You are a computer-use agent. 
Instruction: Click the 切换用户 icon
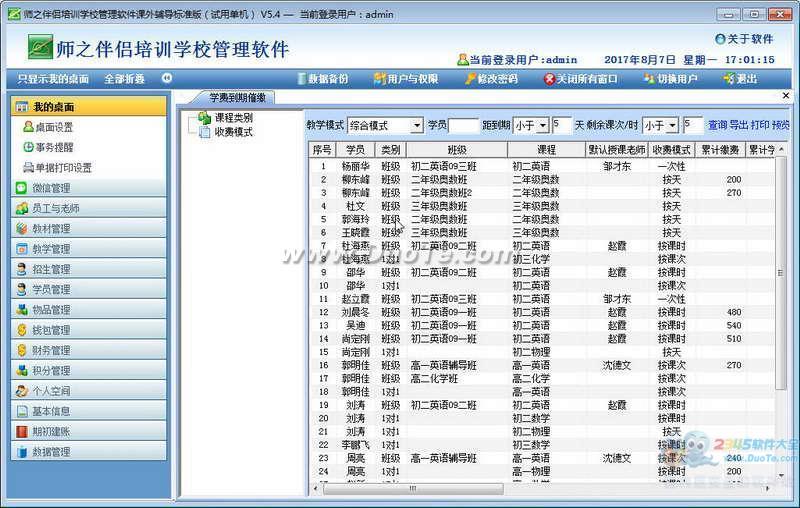point(649,79)
